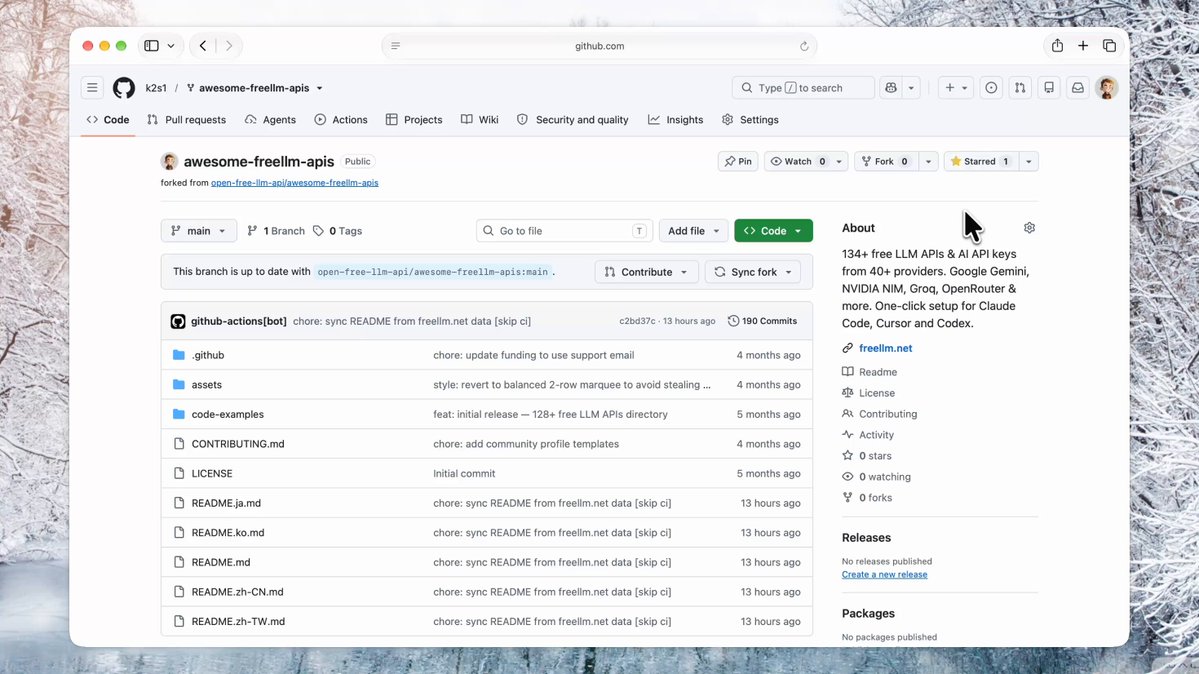Open Security and quality tab

pos(573,120)
